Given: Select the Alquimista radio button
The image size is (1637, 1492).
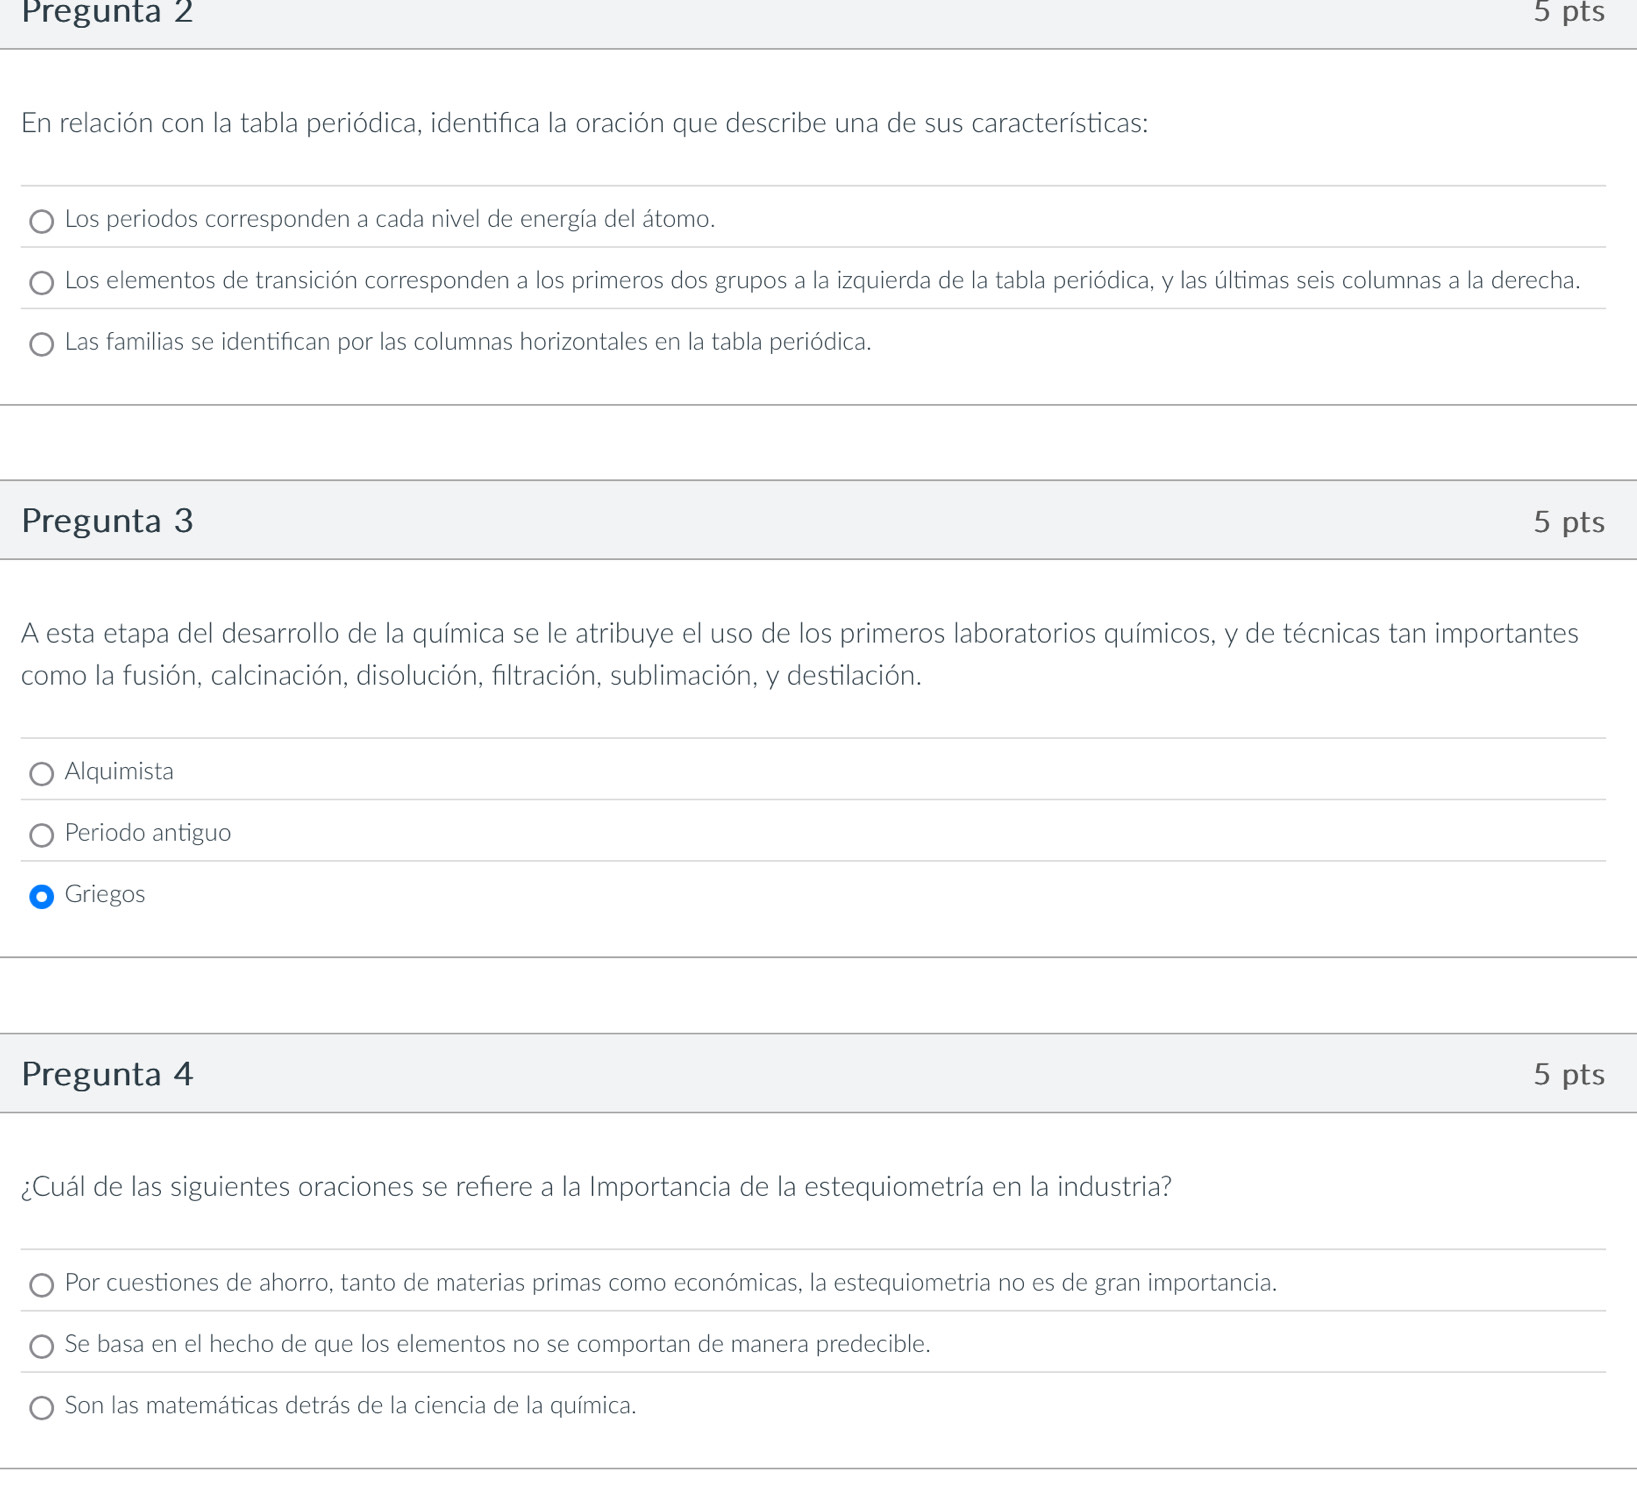Looking at the screenshot, I should pos(41,773).
